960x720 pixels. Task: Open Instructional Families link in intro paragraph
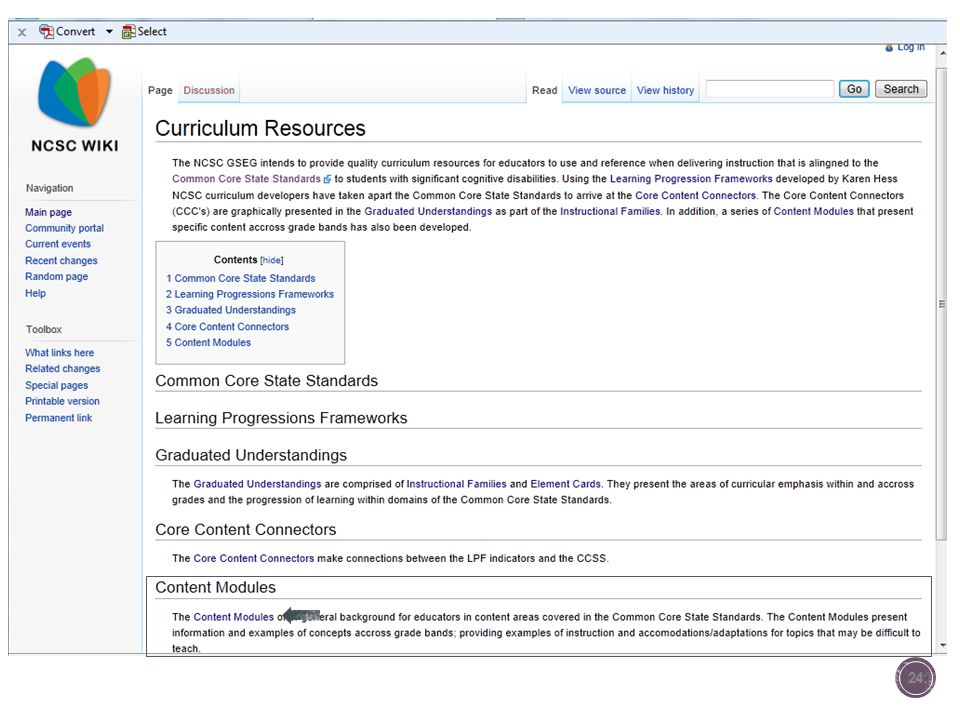(x=610, y=211)
